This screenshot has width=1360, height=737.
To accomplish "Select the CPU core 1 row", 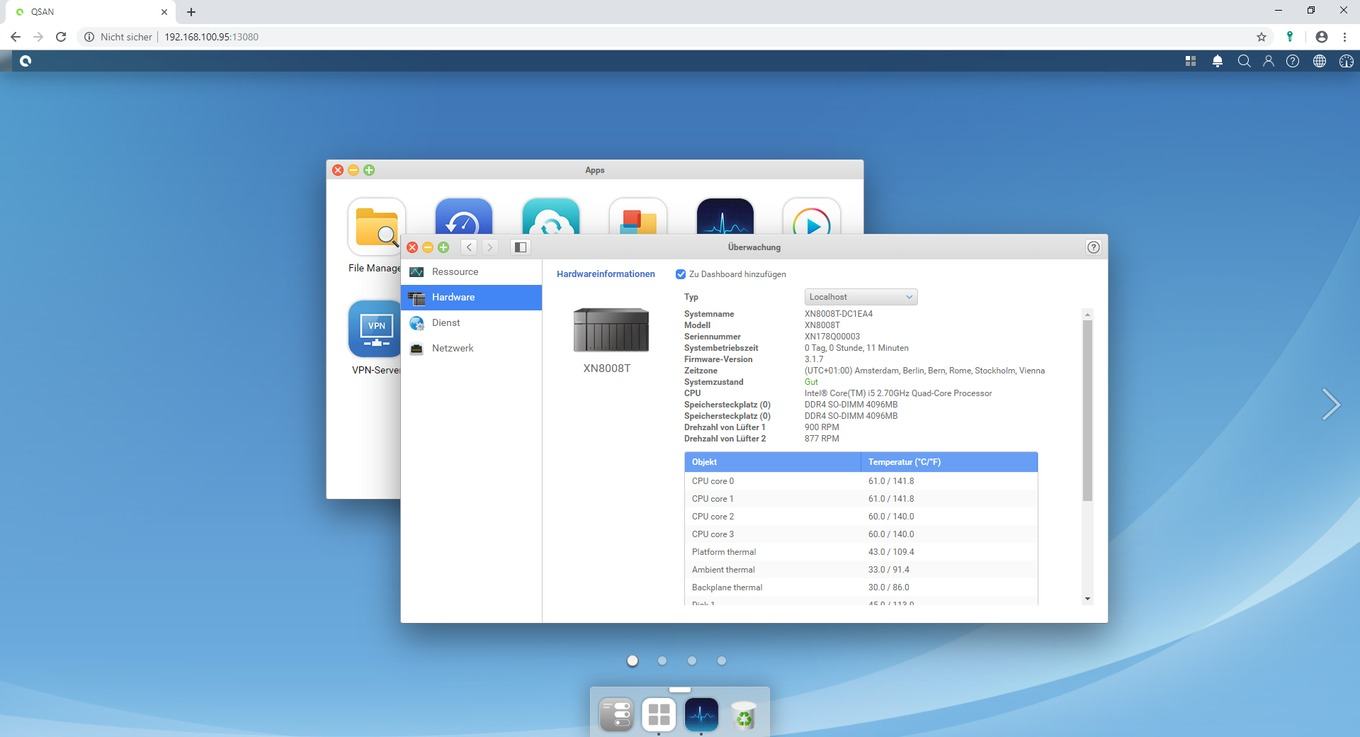I will (861, 499).
